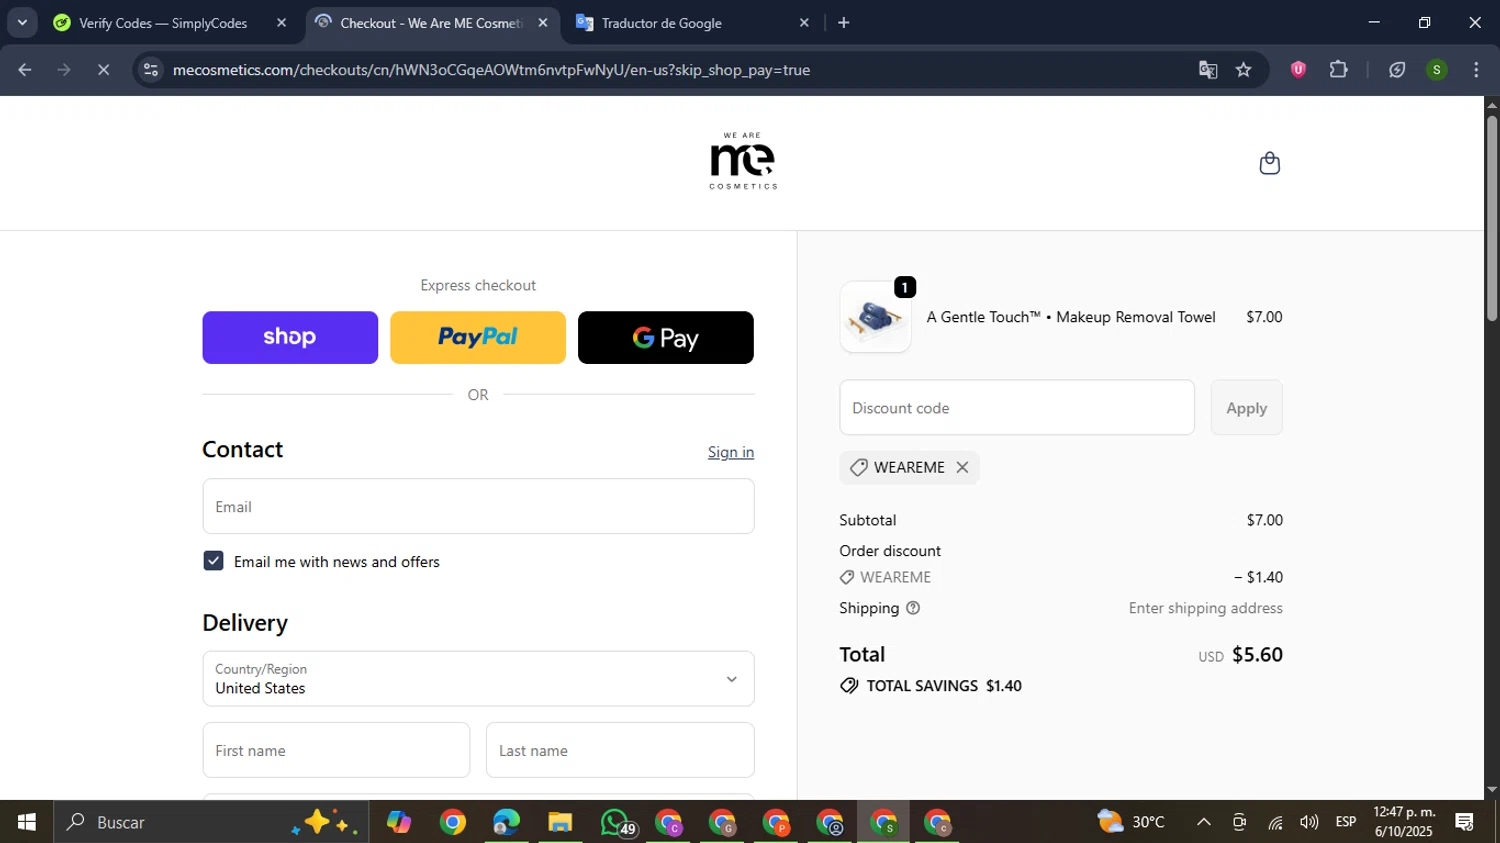The image size is (1500, 843).
Task: Open File Explorer from the taskbar
Action: [560, 822]
